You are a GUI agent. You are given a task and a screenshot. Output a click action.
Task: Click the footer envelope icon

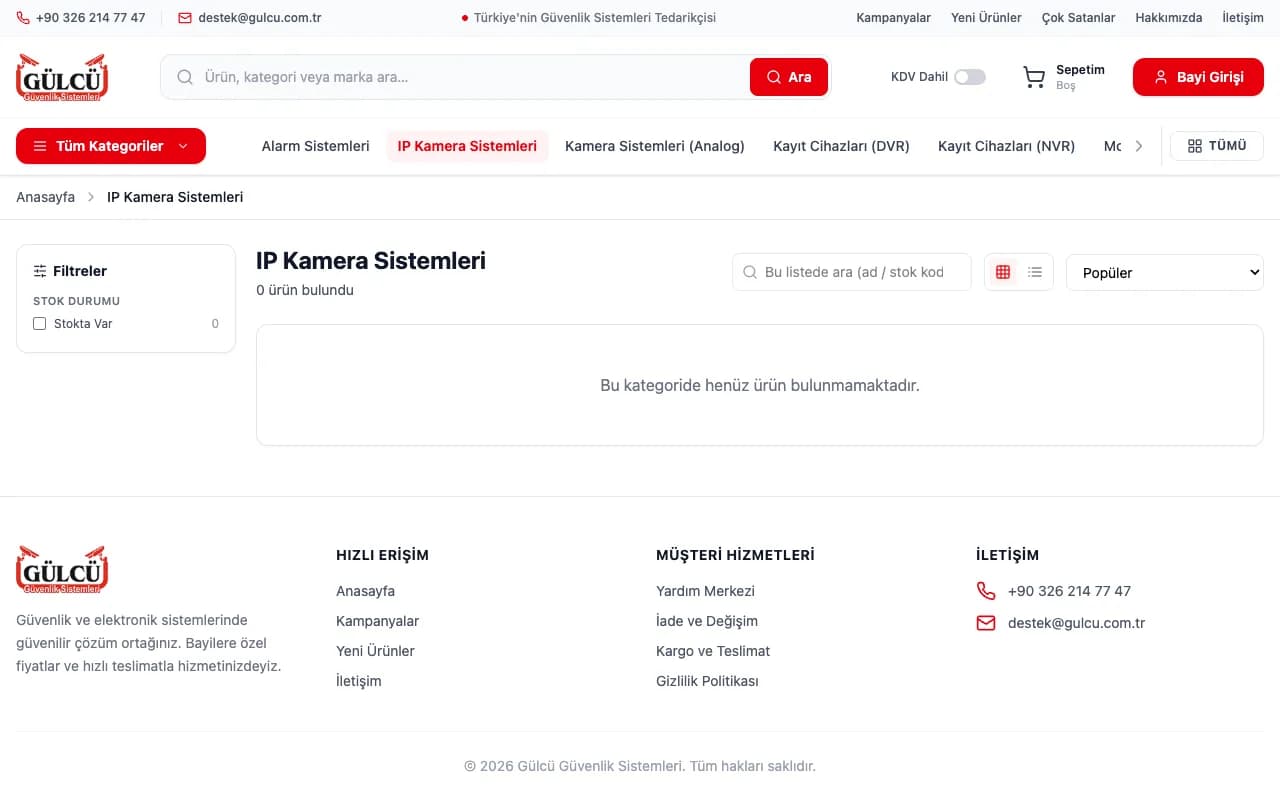point(986,623)
